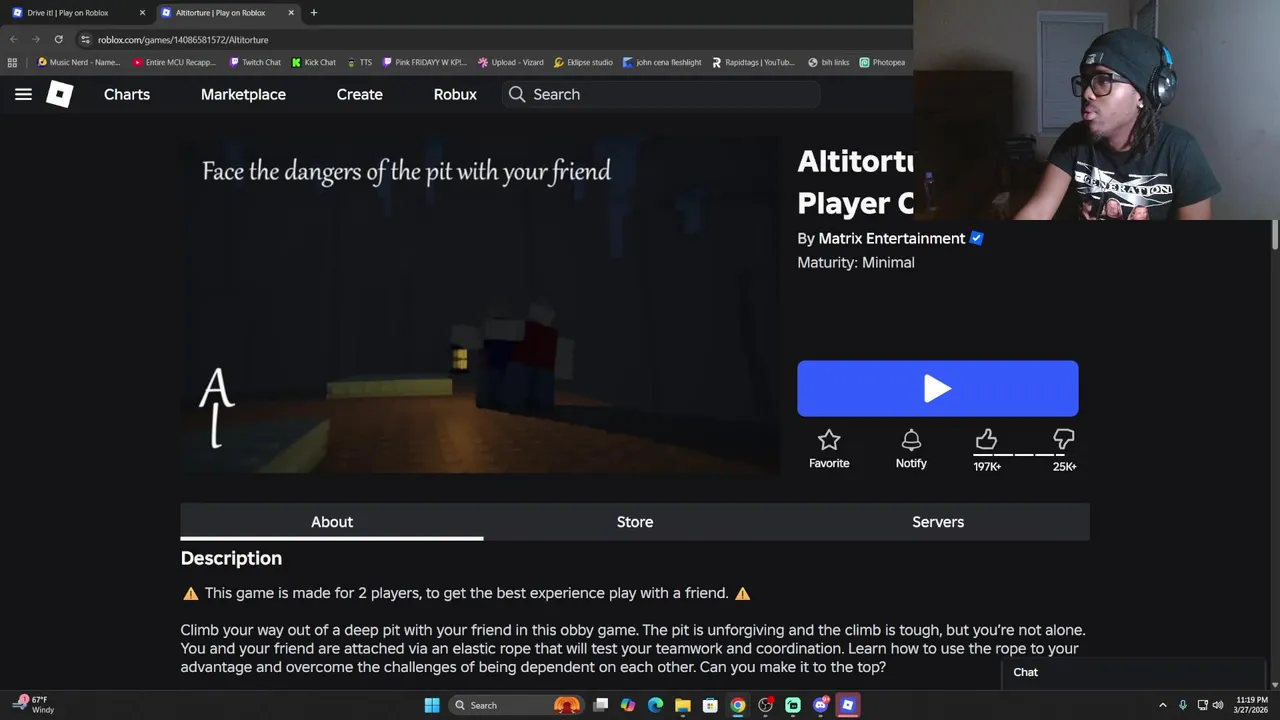Go to the Create page
This screenshot has width=1280, height=720.
point(359,94)
